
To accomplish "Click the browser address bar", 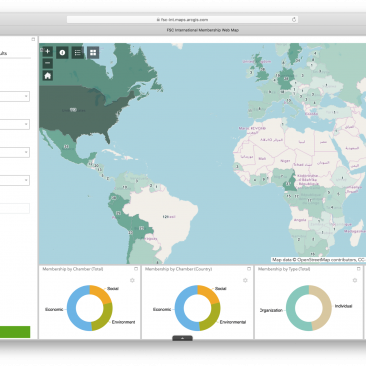I will point(182,20).
